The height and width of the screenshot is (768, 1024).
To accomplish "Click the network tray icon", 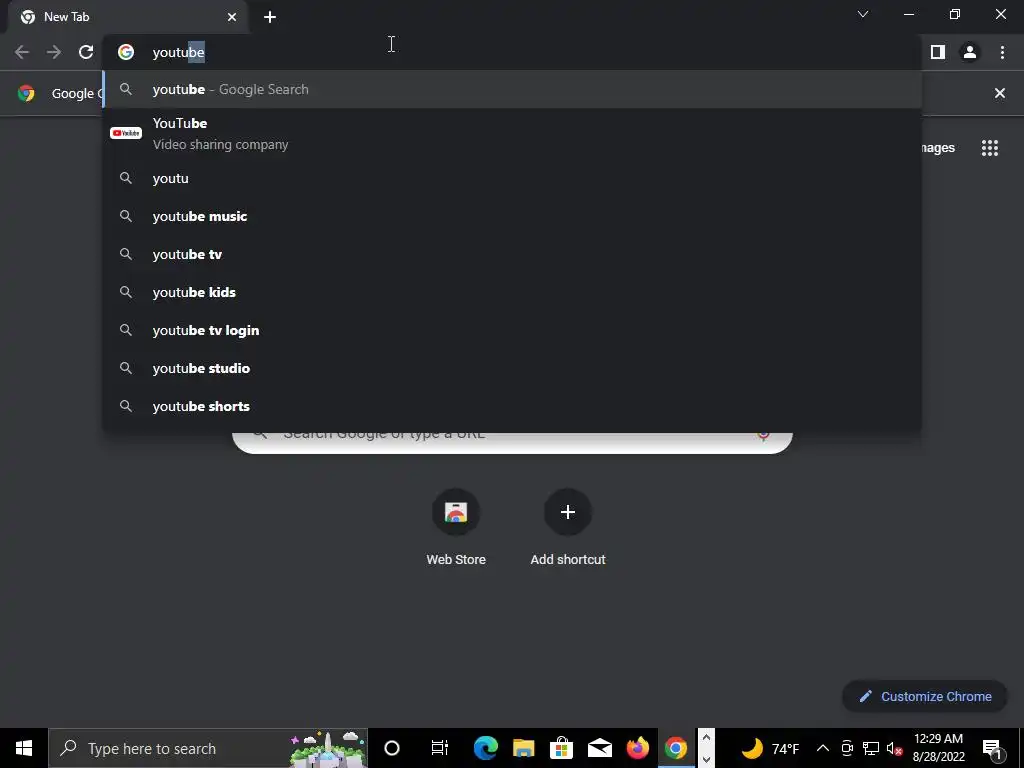I will pos(871,748).
